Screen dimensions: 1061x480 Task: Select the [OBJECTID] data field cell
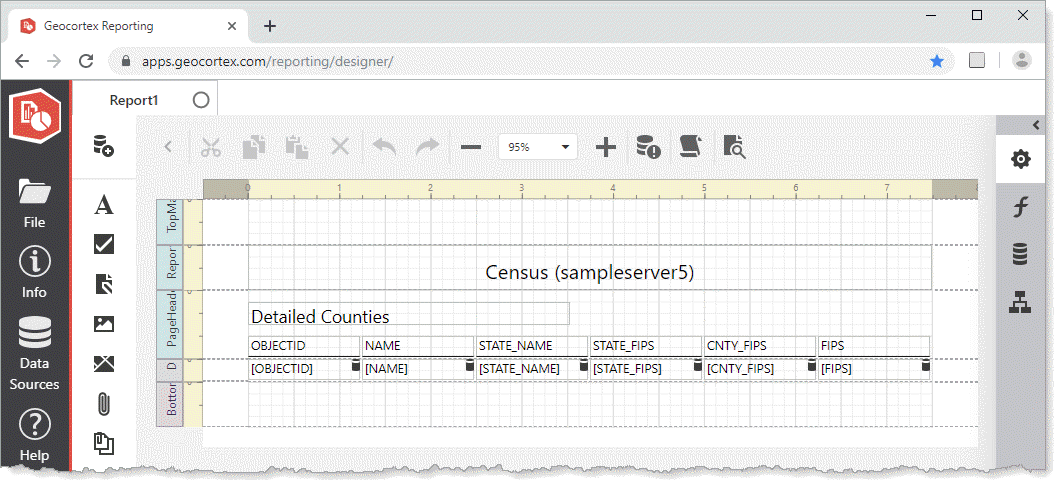304,370
